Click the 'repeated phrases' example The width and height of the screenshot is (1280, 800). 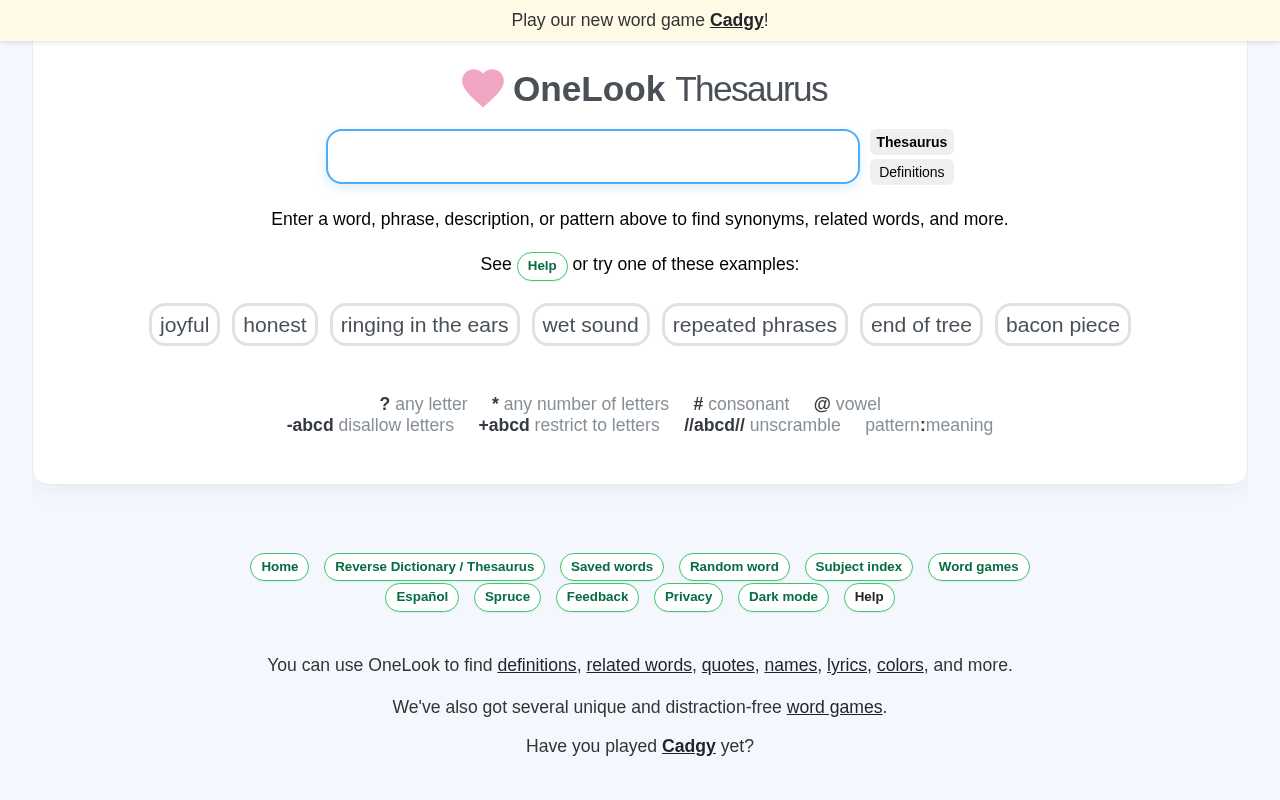point(754,325)
